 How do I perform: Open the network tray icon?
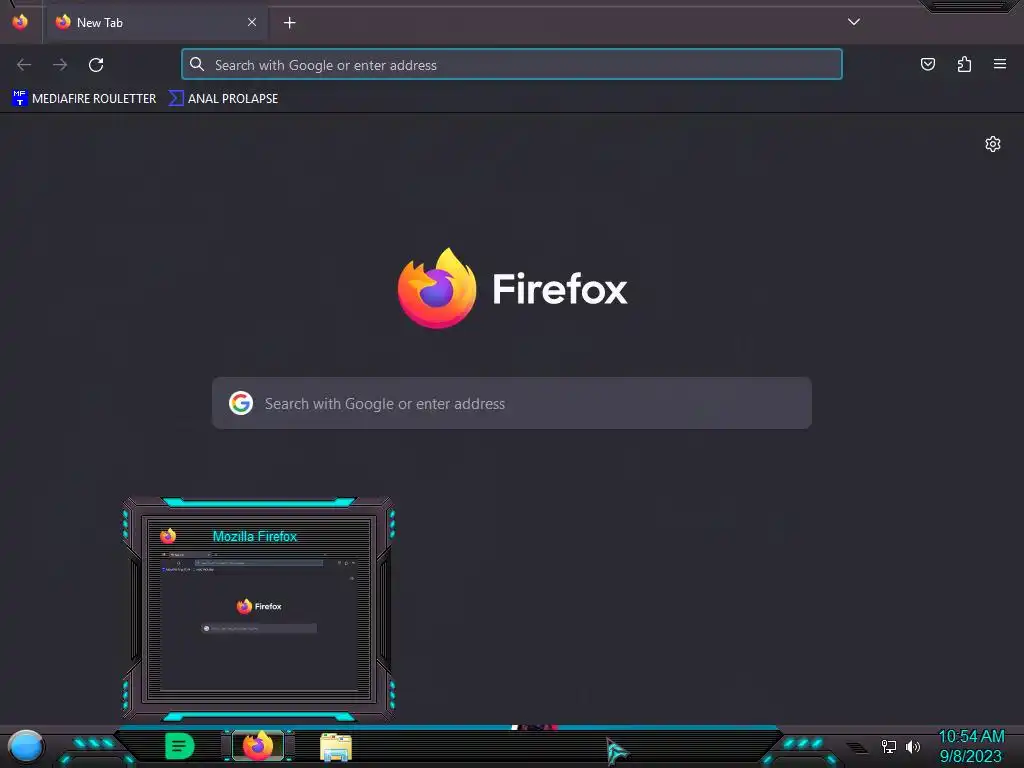pos(889,746)
